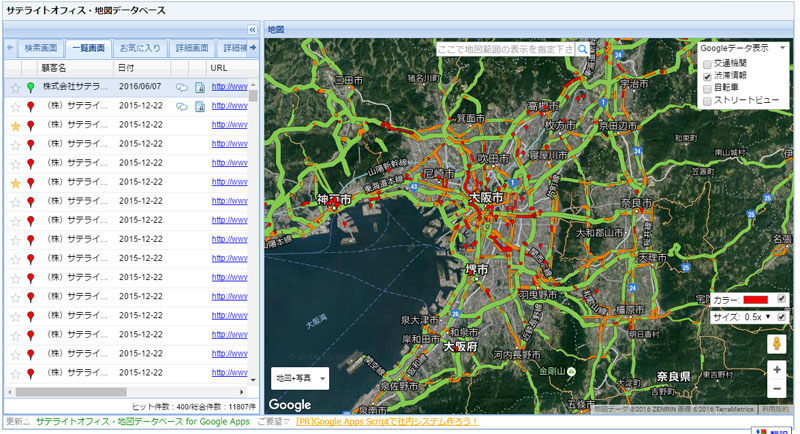Switch to the 検索画面 tab

pos(41,48)
